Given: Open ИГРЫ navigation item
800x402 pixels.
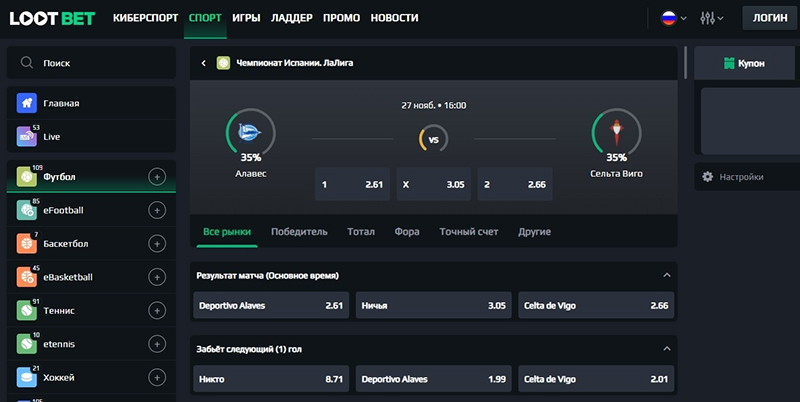Looking at the screenshot, I should [246, 18].
